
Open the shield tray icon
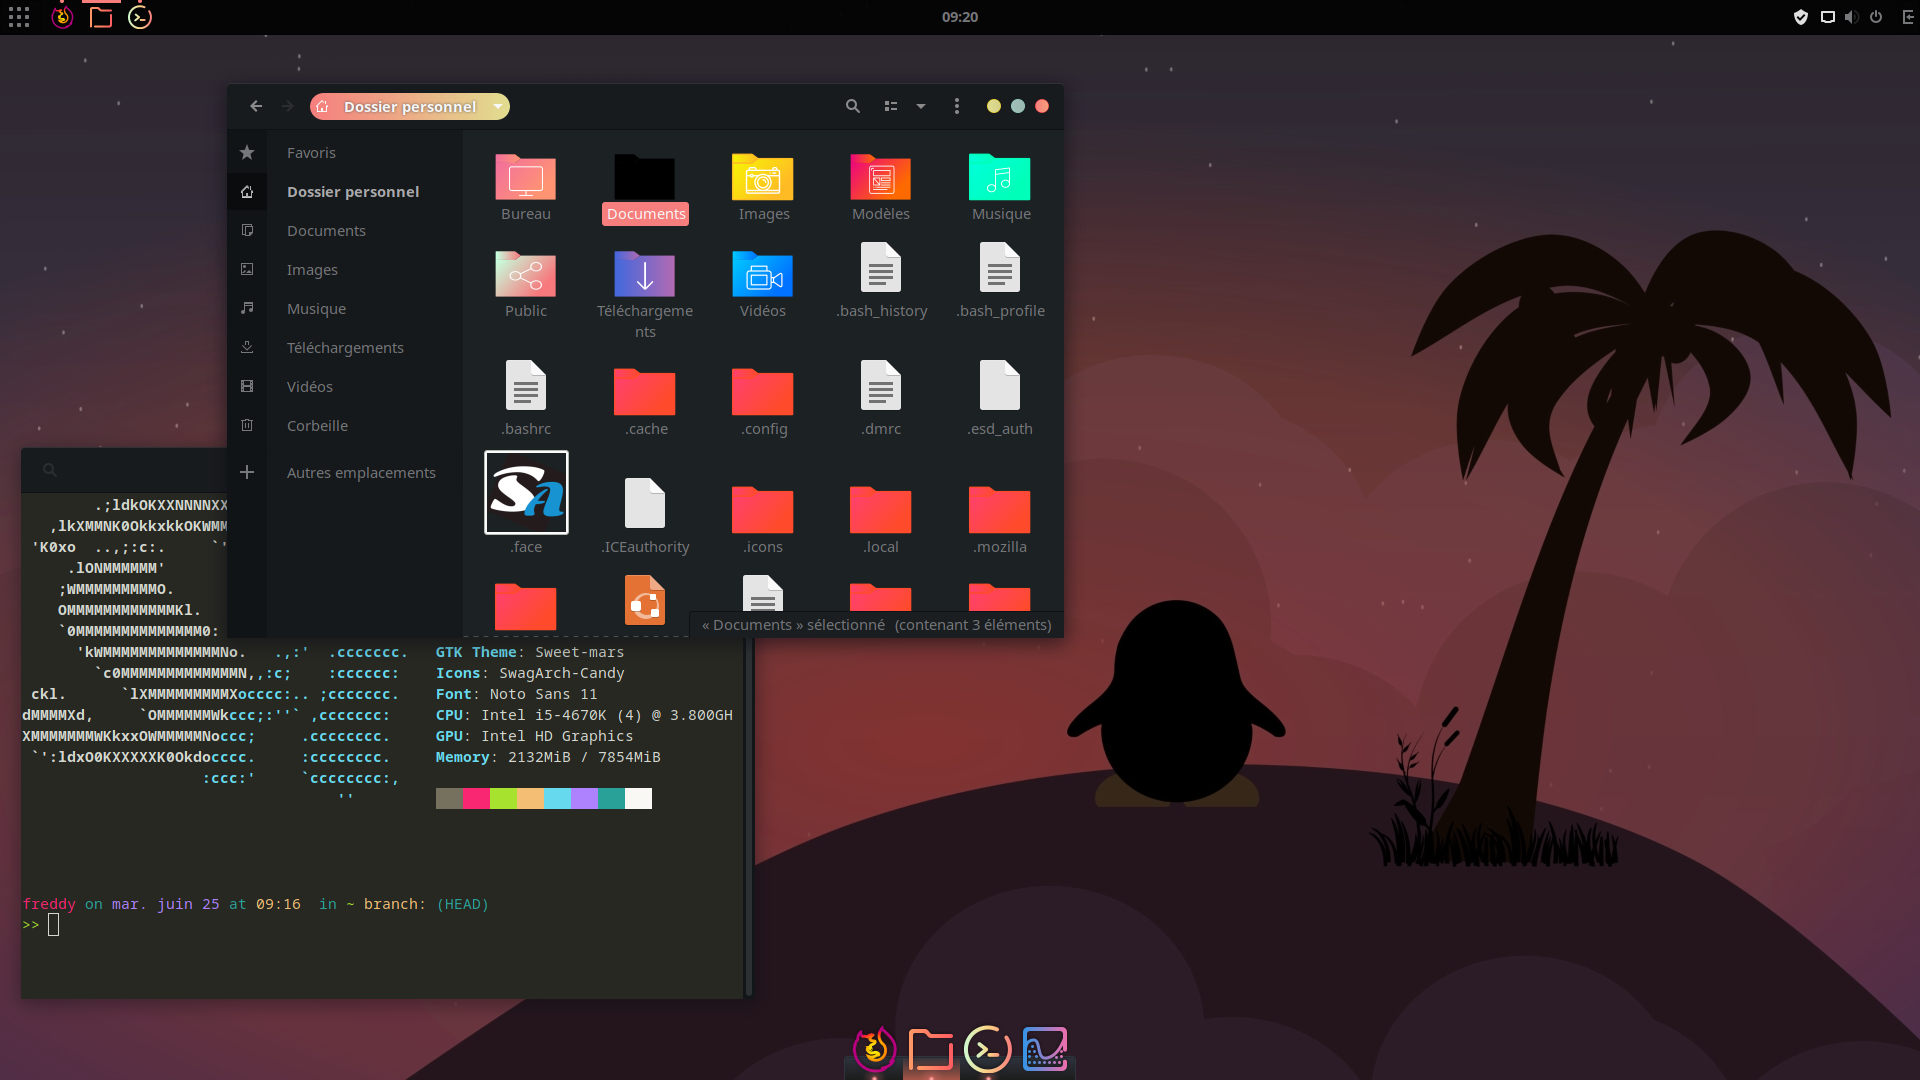[1801, 17]
